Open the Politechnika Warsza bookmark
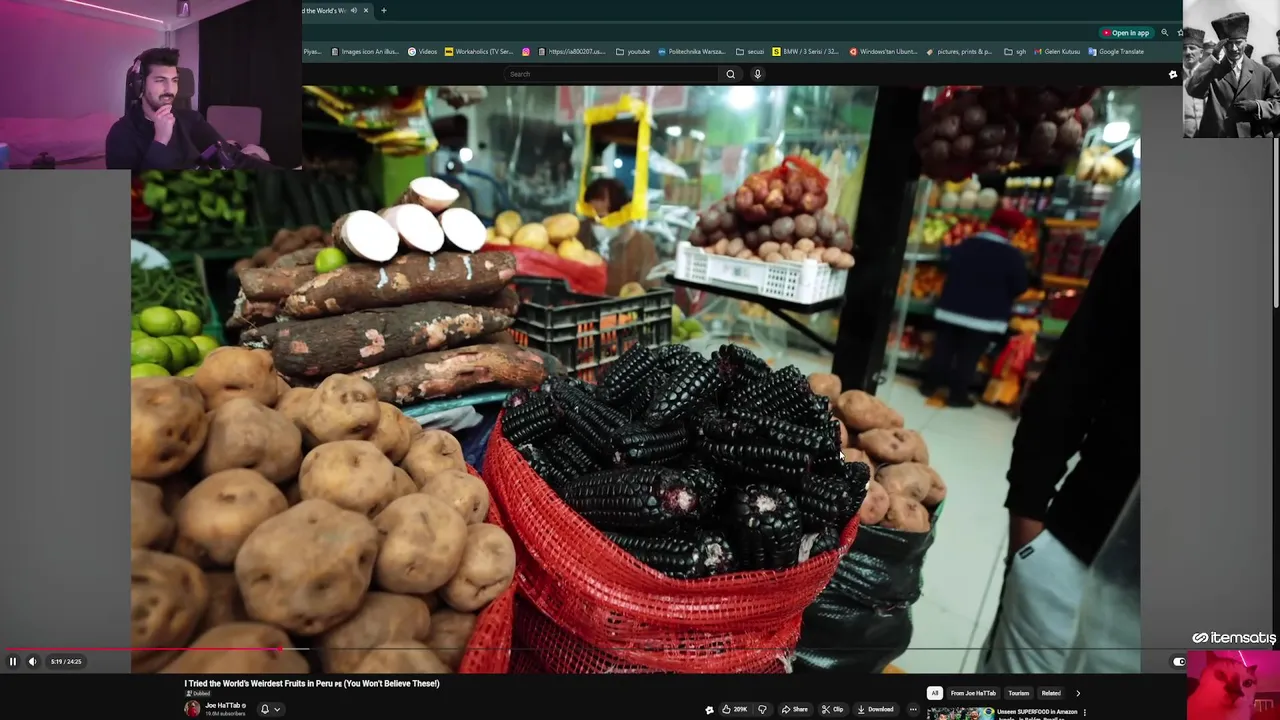Screen dimensions: 1280x720 (690, 52)
